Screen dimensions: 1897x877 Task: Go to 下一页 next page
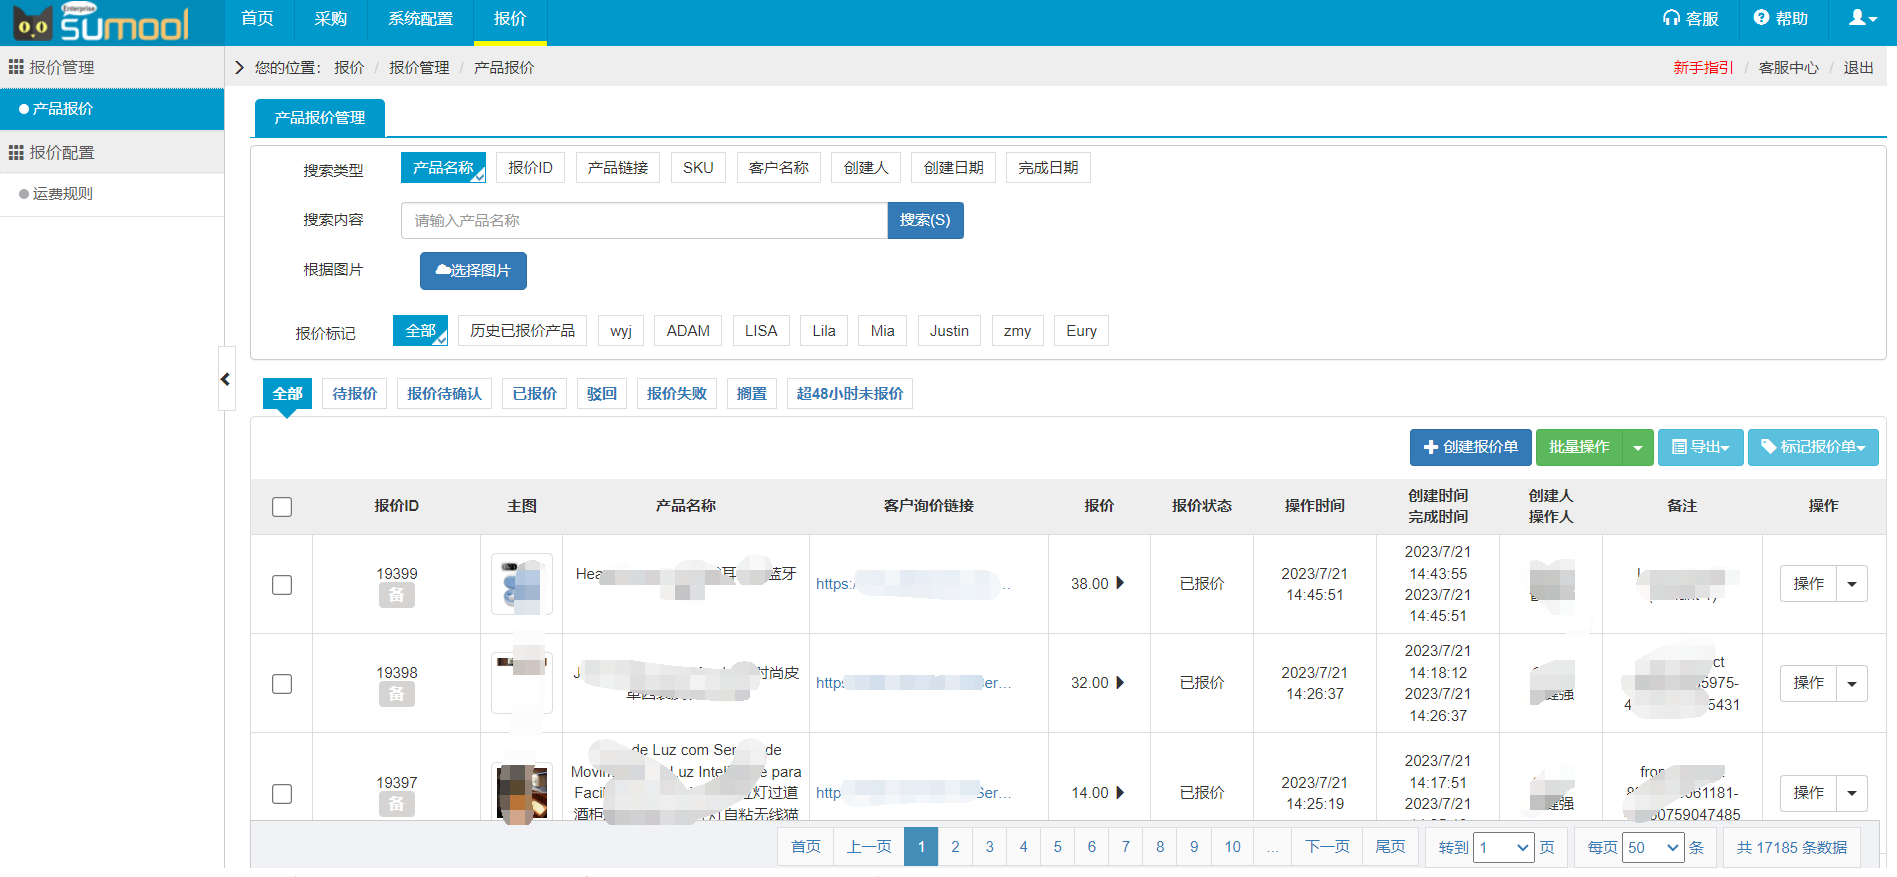(1327, 847)
